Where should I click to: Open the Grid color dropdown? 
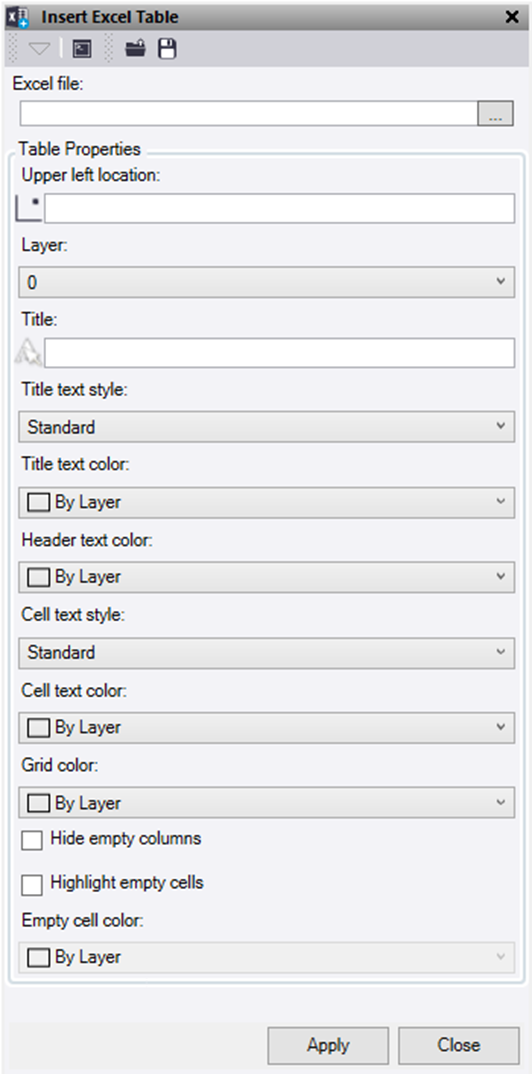click(x=266, y=803)
